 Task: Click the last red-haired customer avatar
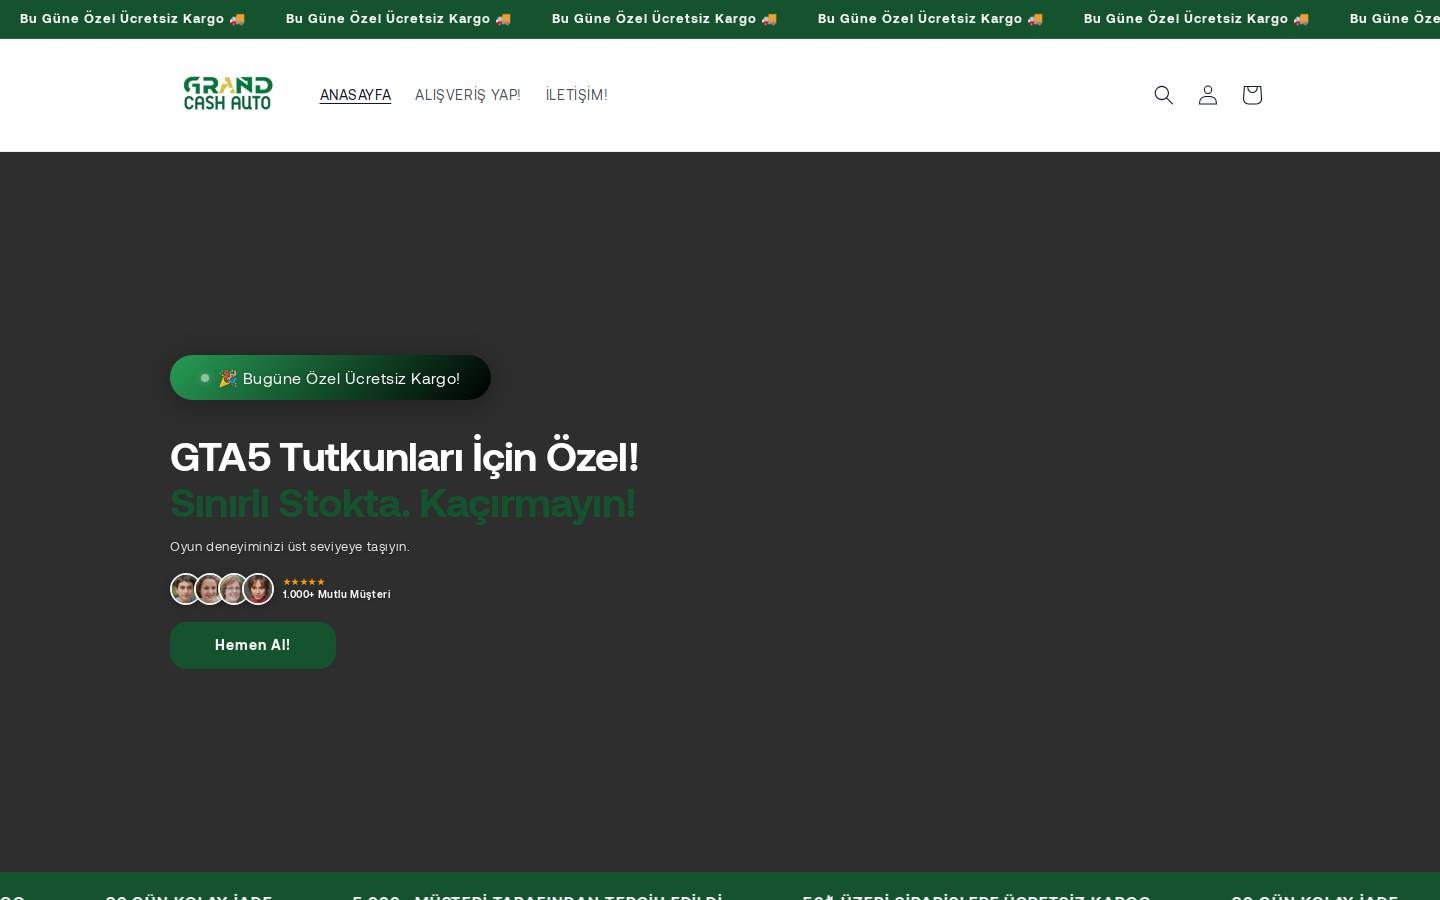[x=258, y=589]
